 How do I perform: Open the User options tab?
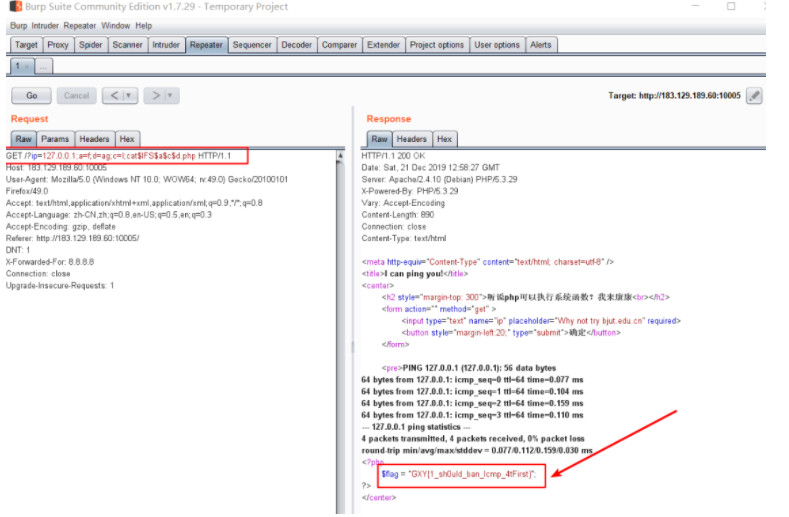tap(497, 45)
